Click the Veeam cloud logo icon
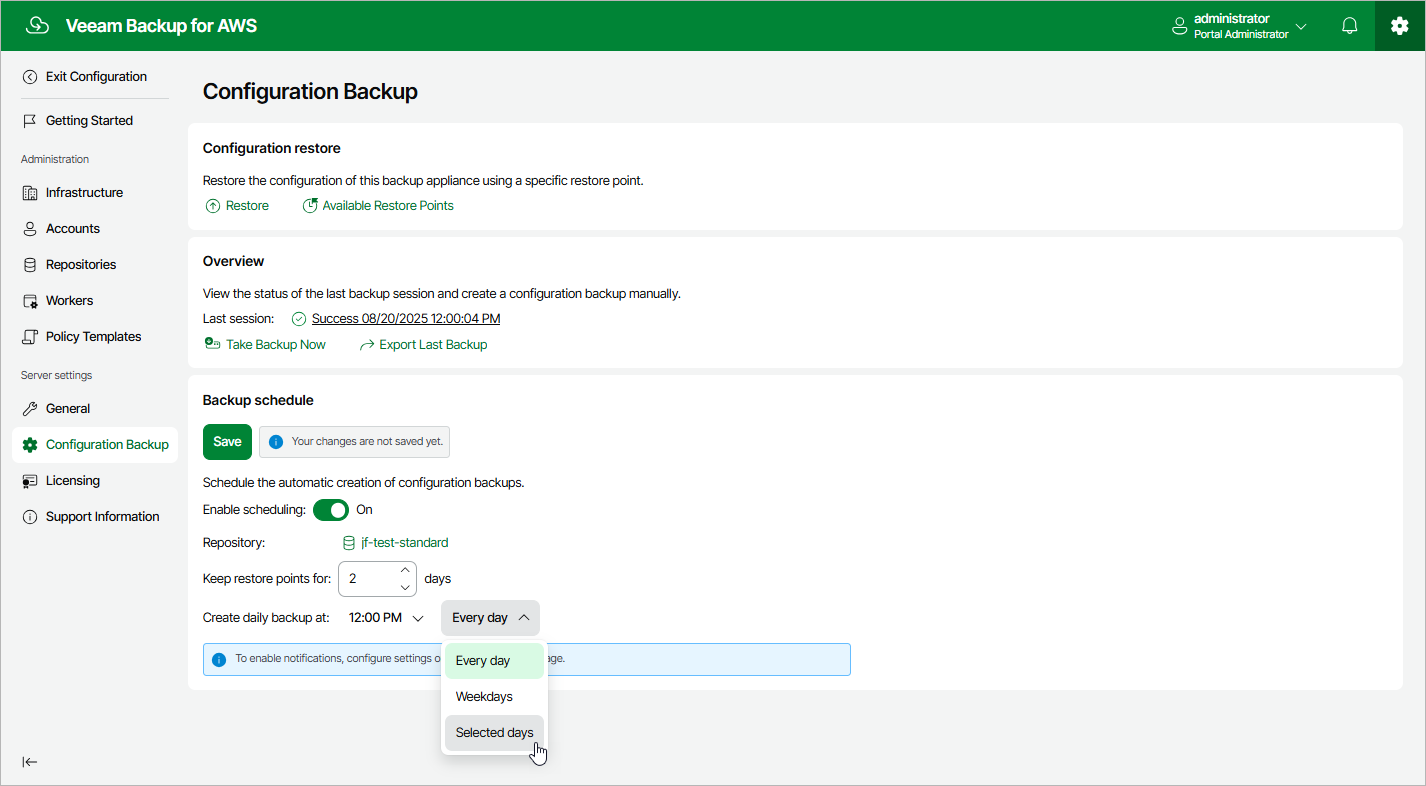The image size is (1426, 786). tap(37, 26)
